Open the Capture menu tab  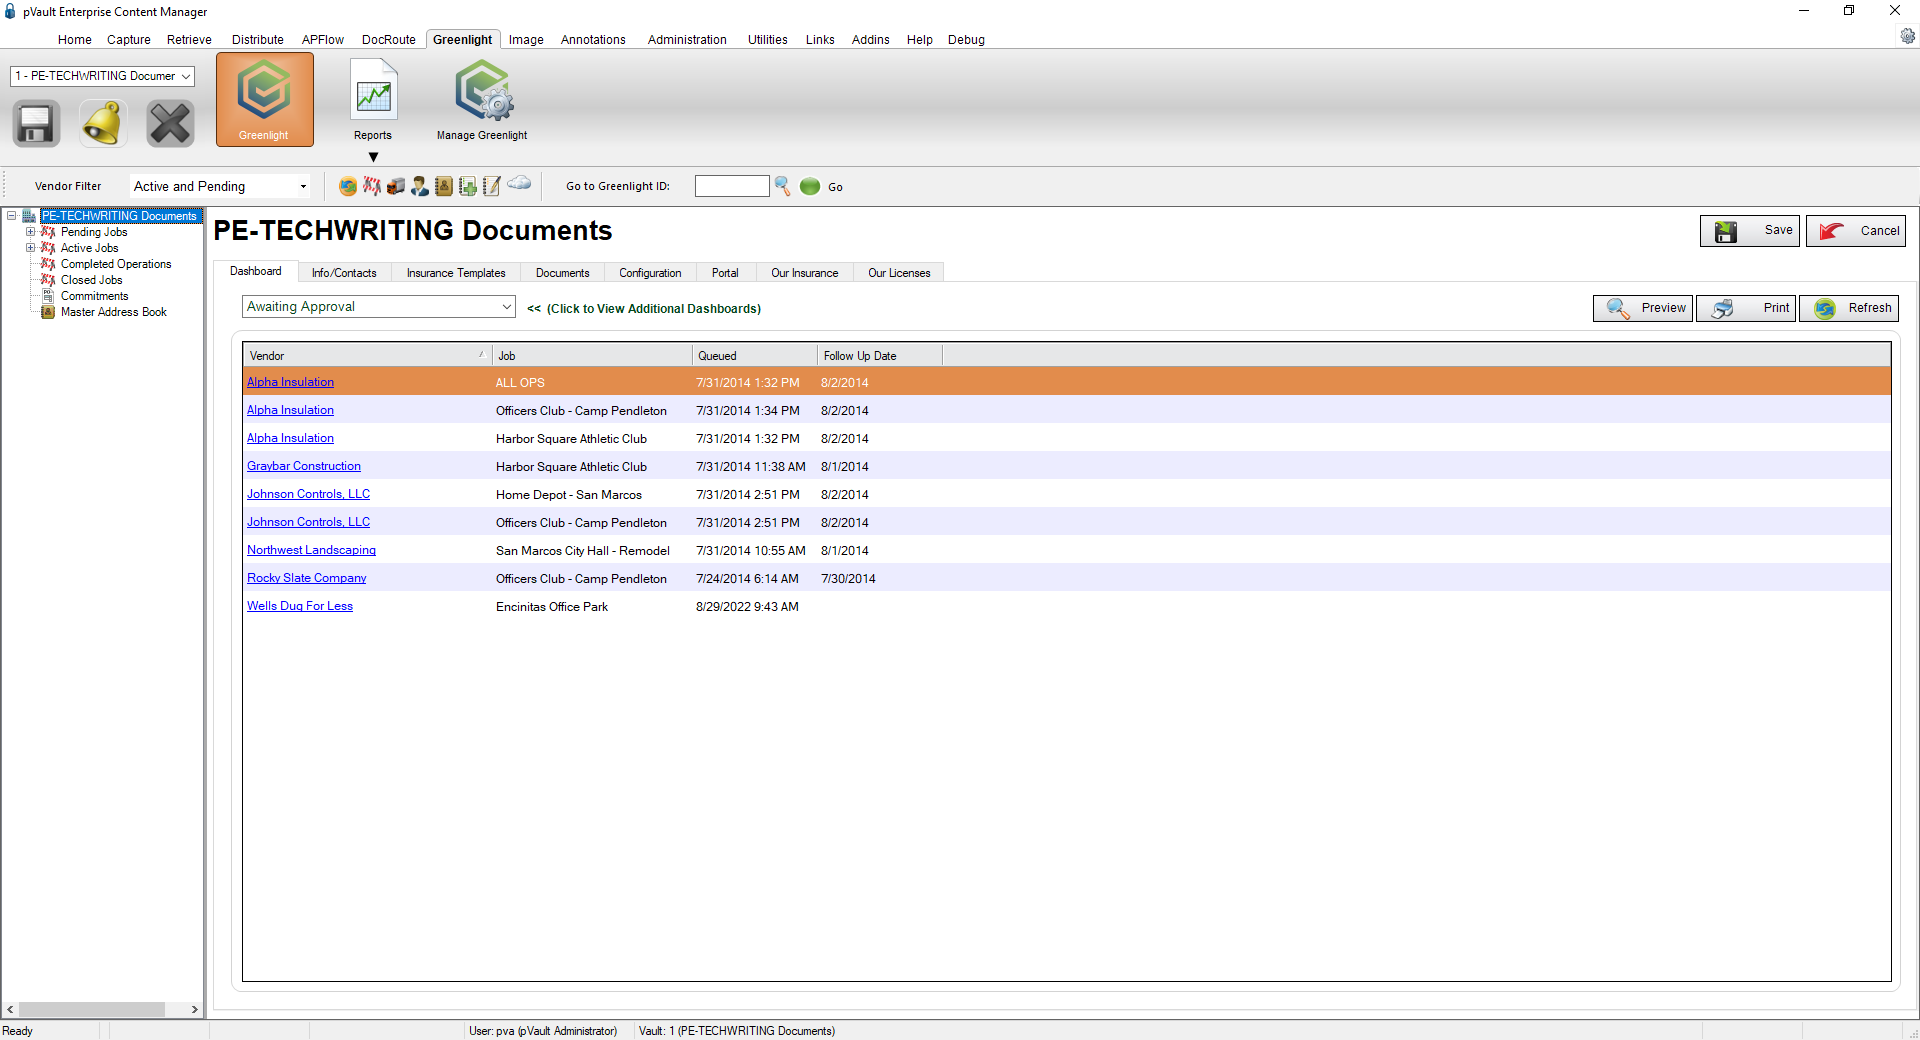pyautogui.click(x=129, y=40)
